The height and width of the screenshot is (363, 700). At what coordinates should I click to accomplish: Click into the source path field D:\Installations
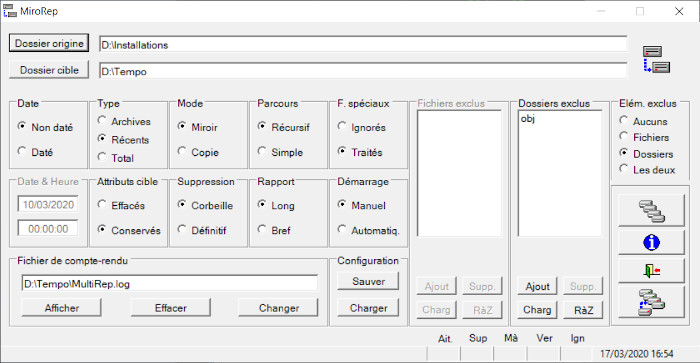click(x=363, y=45)
